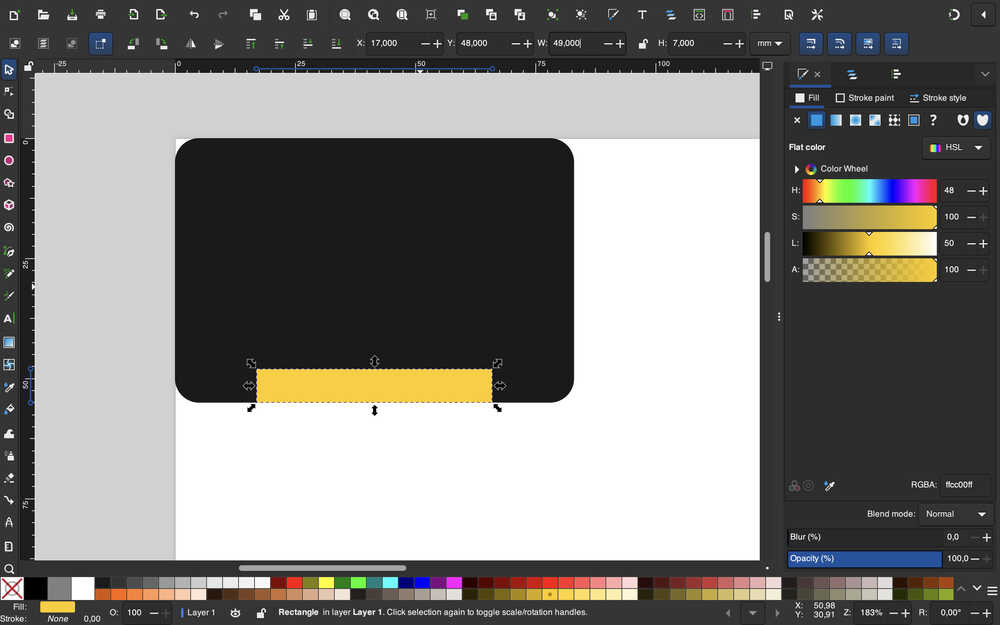1000x625 pixels.
Task: Select the Ellipse circle tool
Action: tap(9, 161)
